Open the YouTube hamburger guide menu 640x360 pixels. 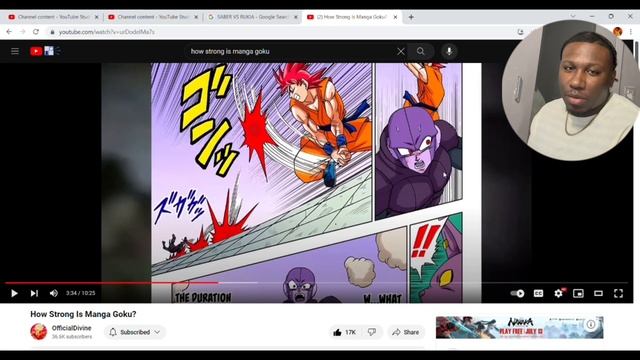[15, 51]
